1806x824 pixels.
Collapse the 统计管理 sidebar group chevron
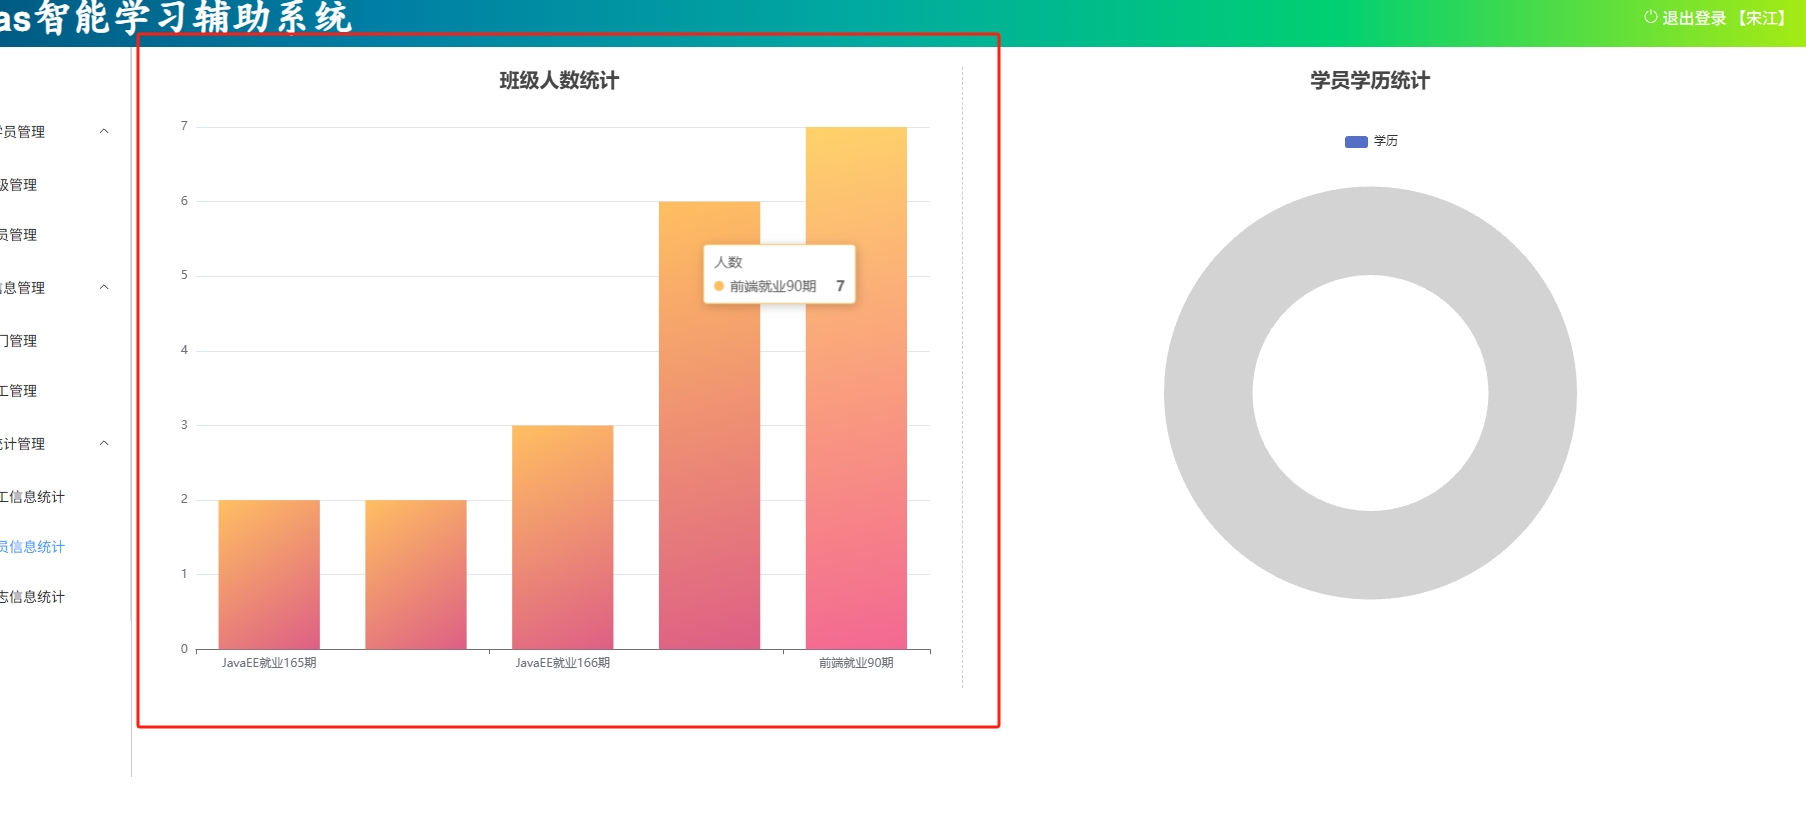point(104,444)
